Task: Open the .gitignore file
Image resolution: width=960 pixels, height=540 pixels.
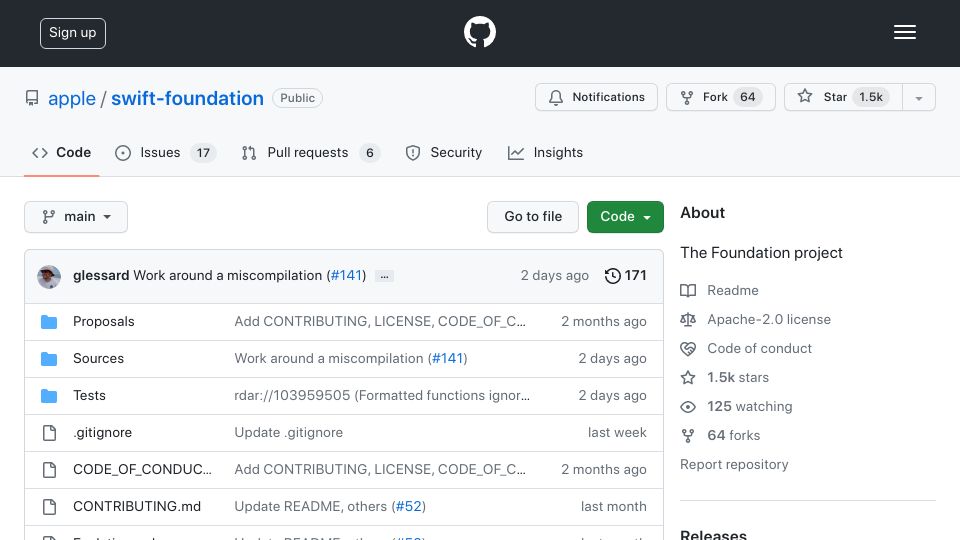Action: (102, 432)
